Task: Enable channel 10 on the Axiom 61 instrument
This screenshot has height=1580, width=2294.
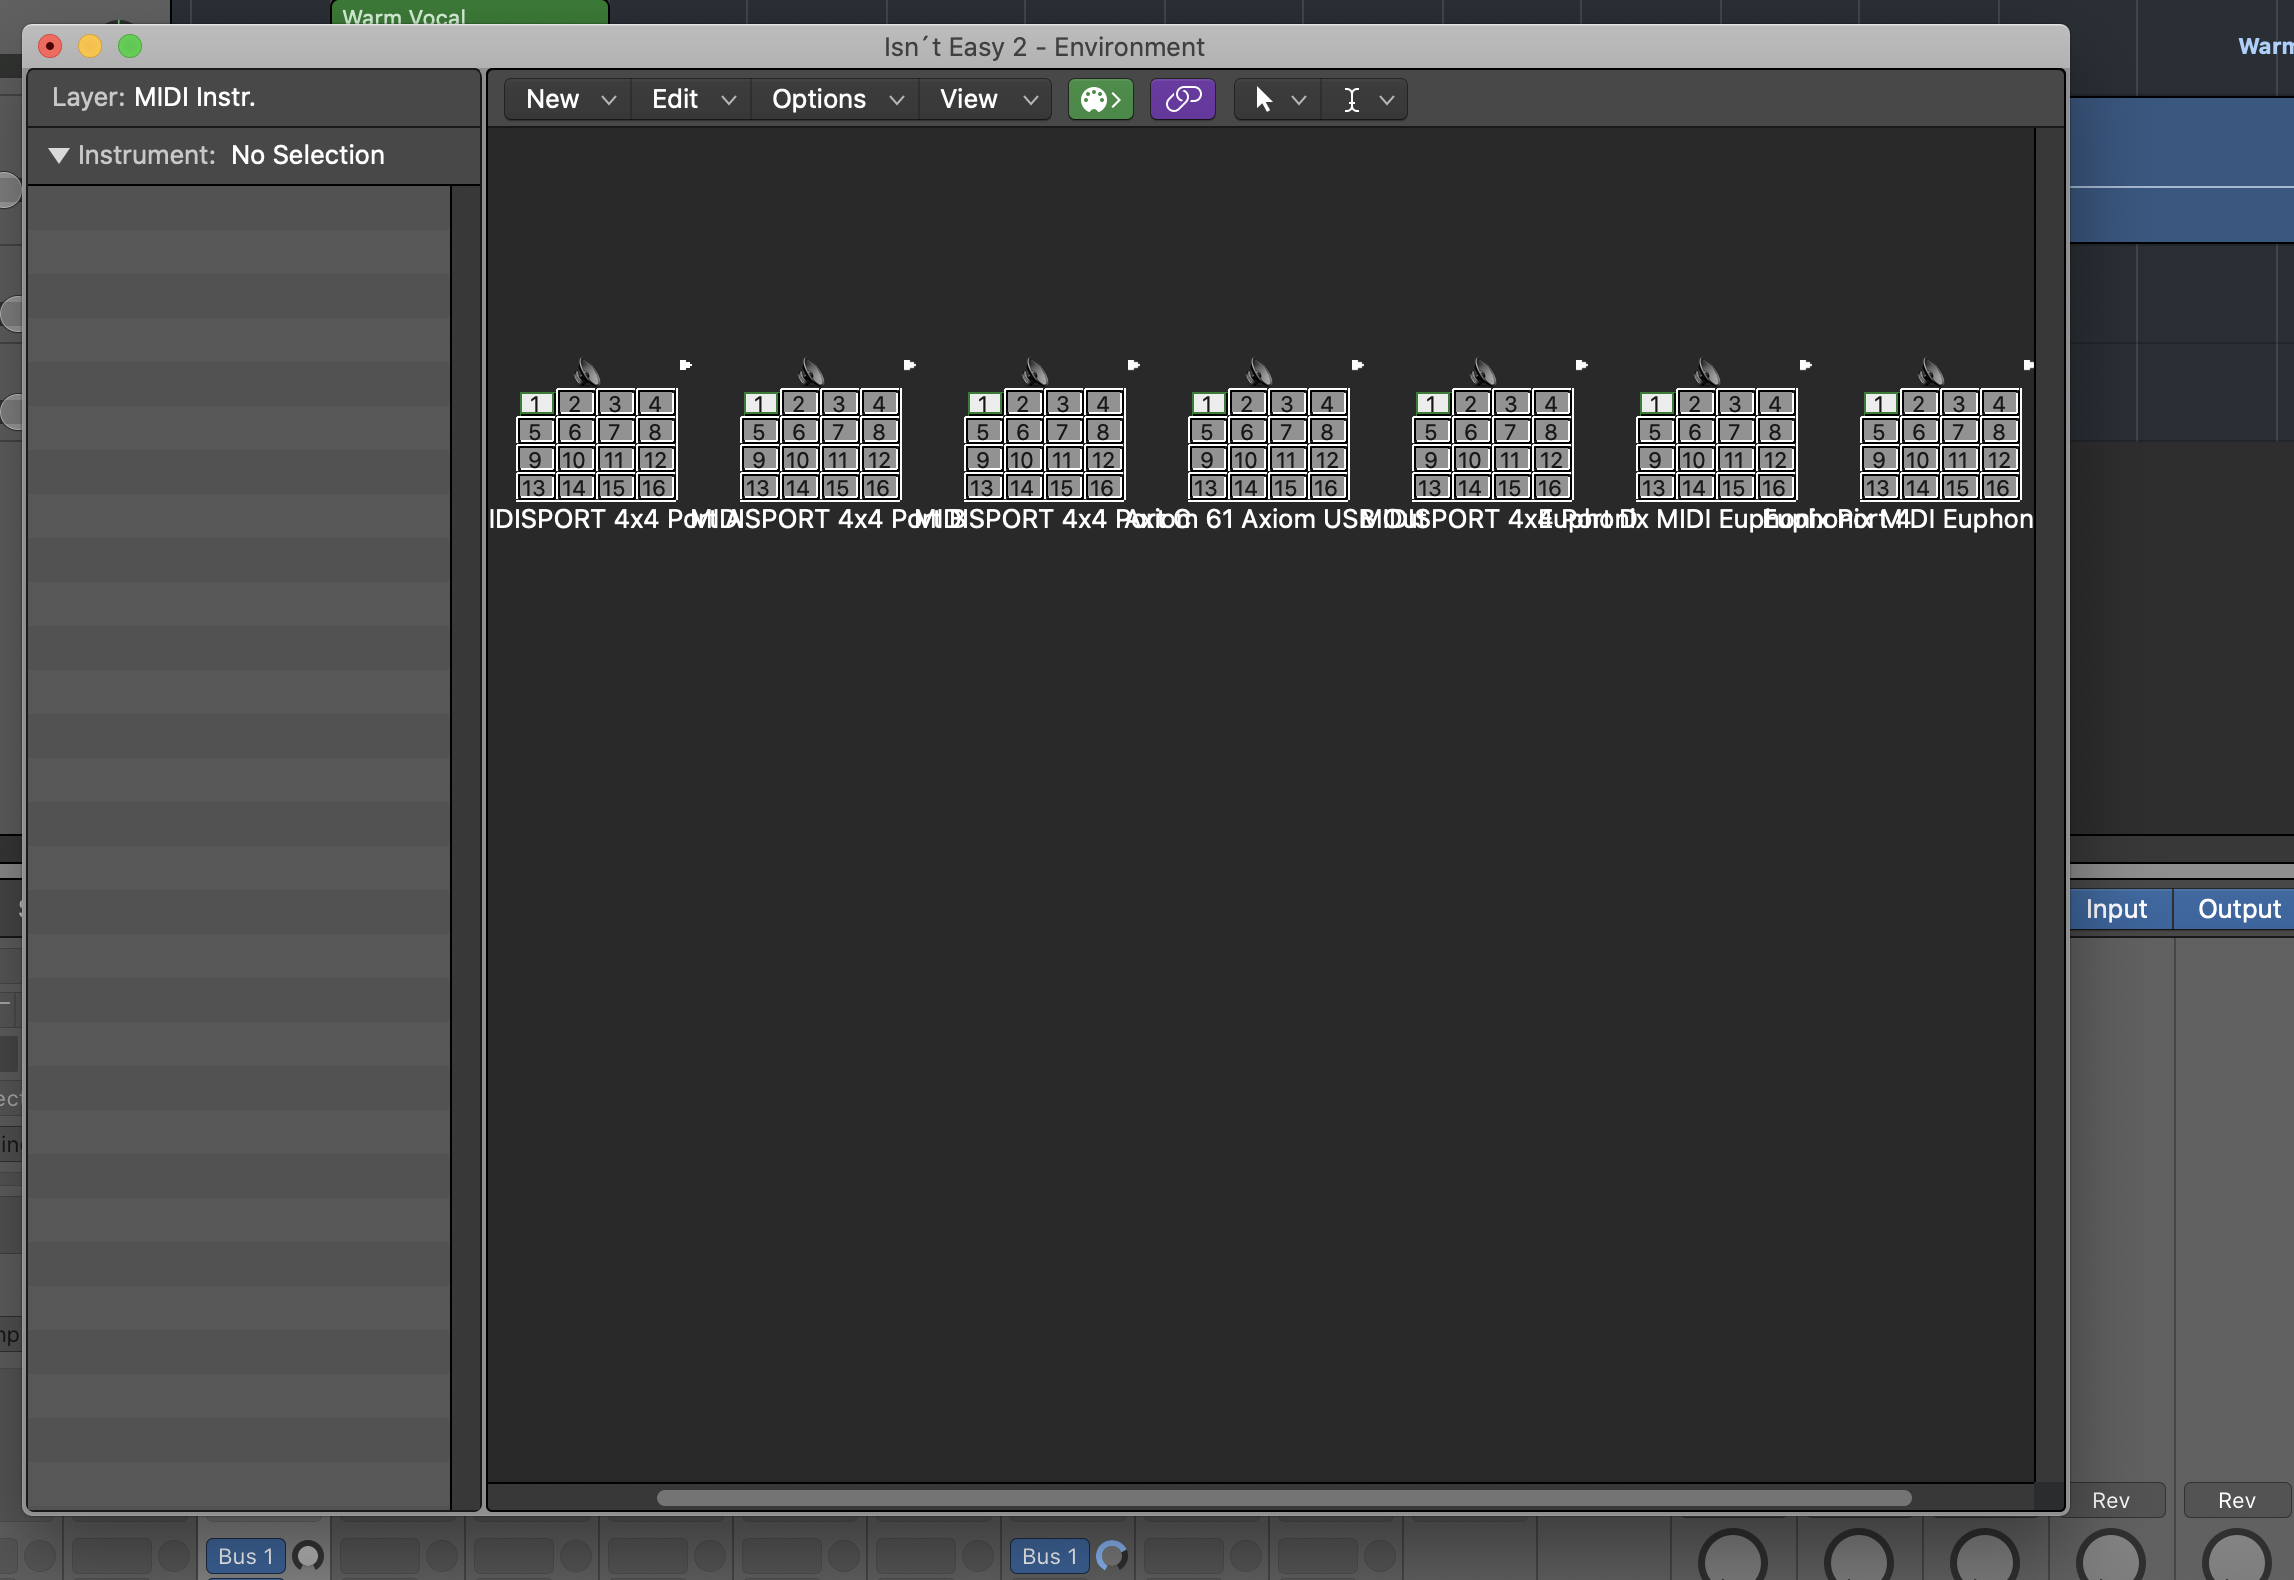Action: coord(1246,460)
